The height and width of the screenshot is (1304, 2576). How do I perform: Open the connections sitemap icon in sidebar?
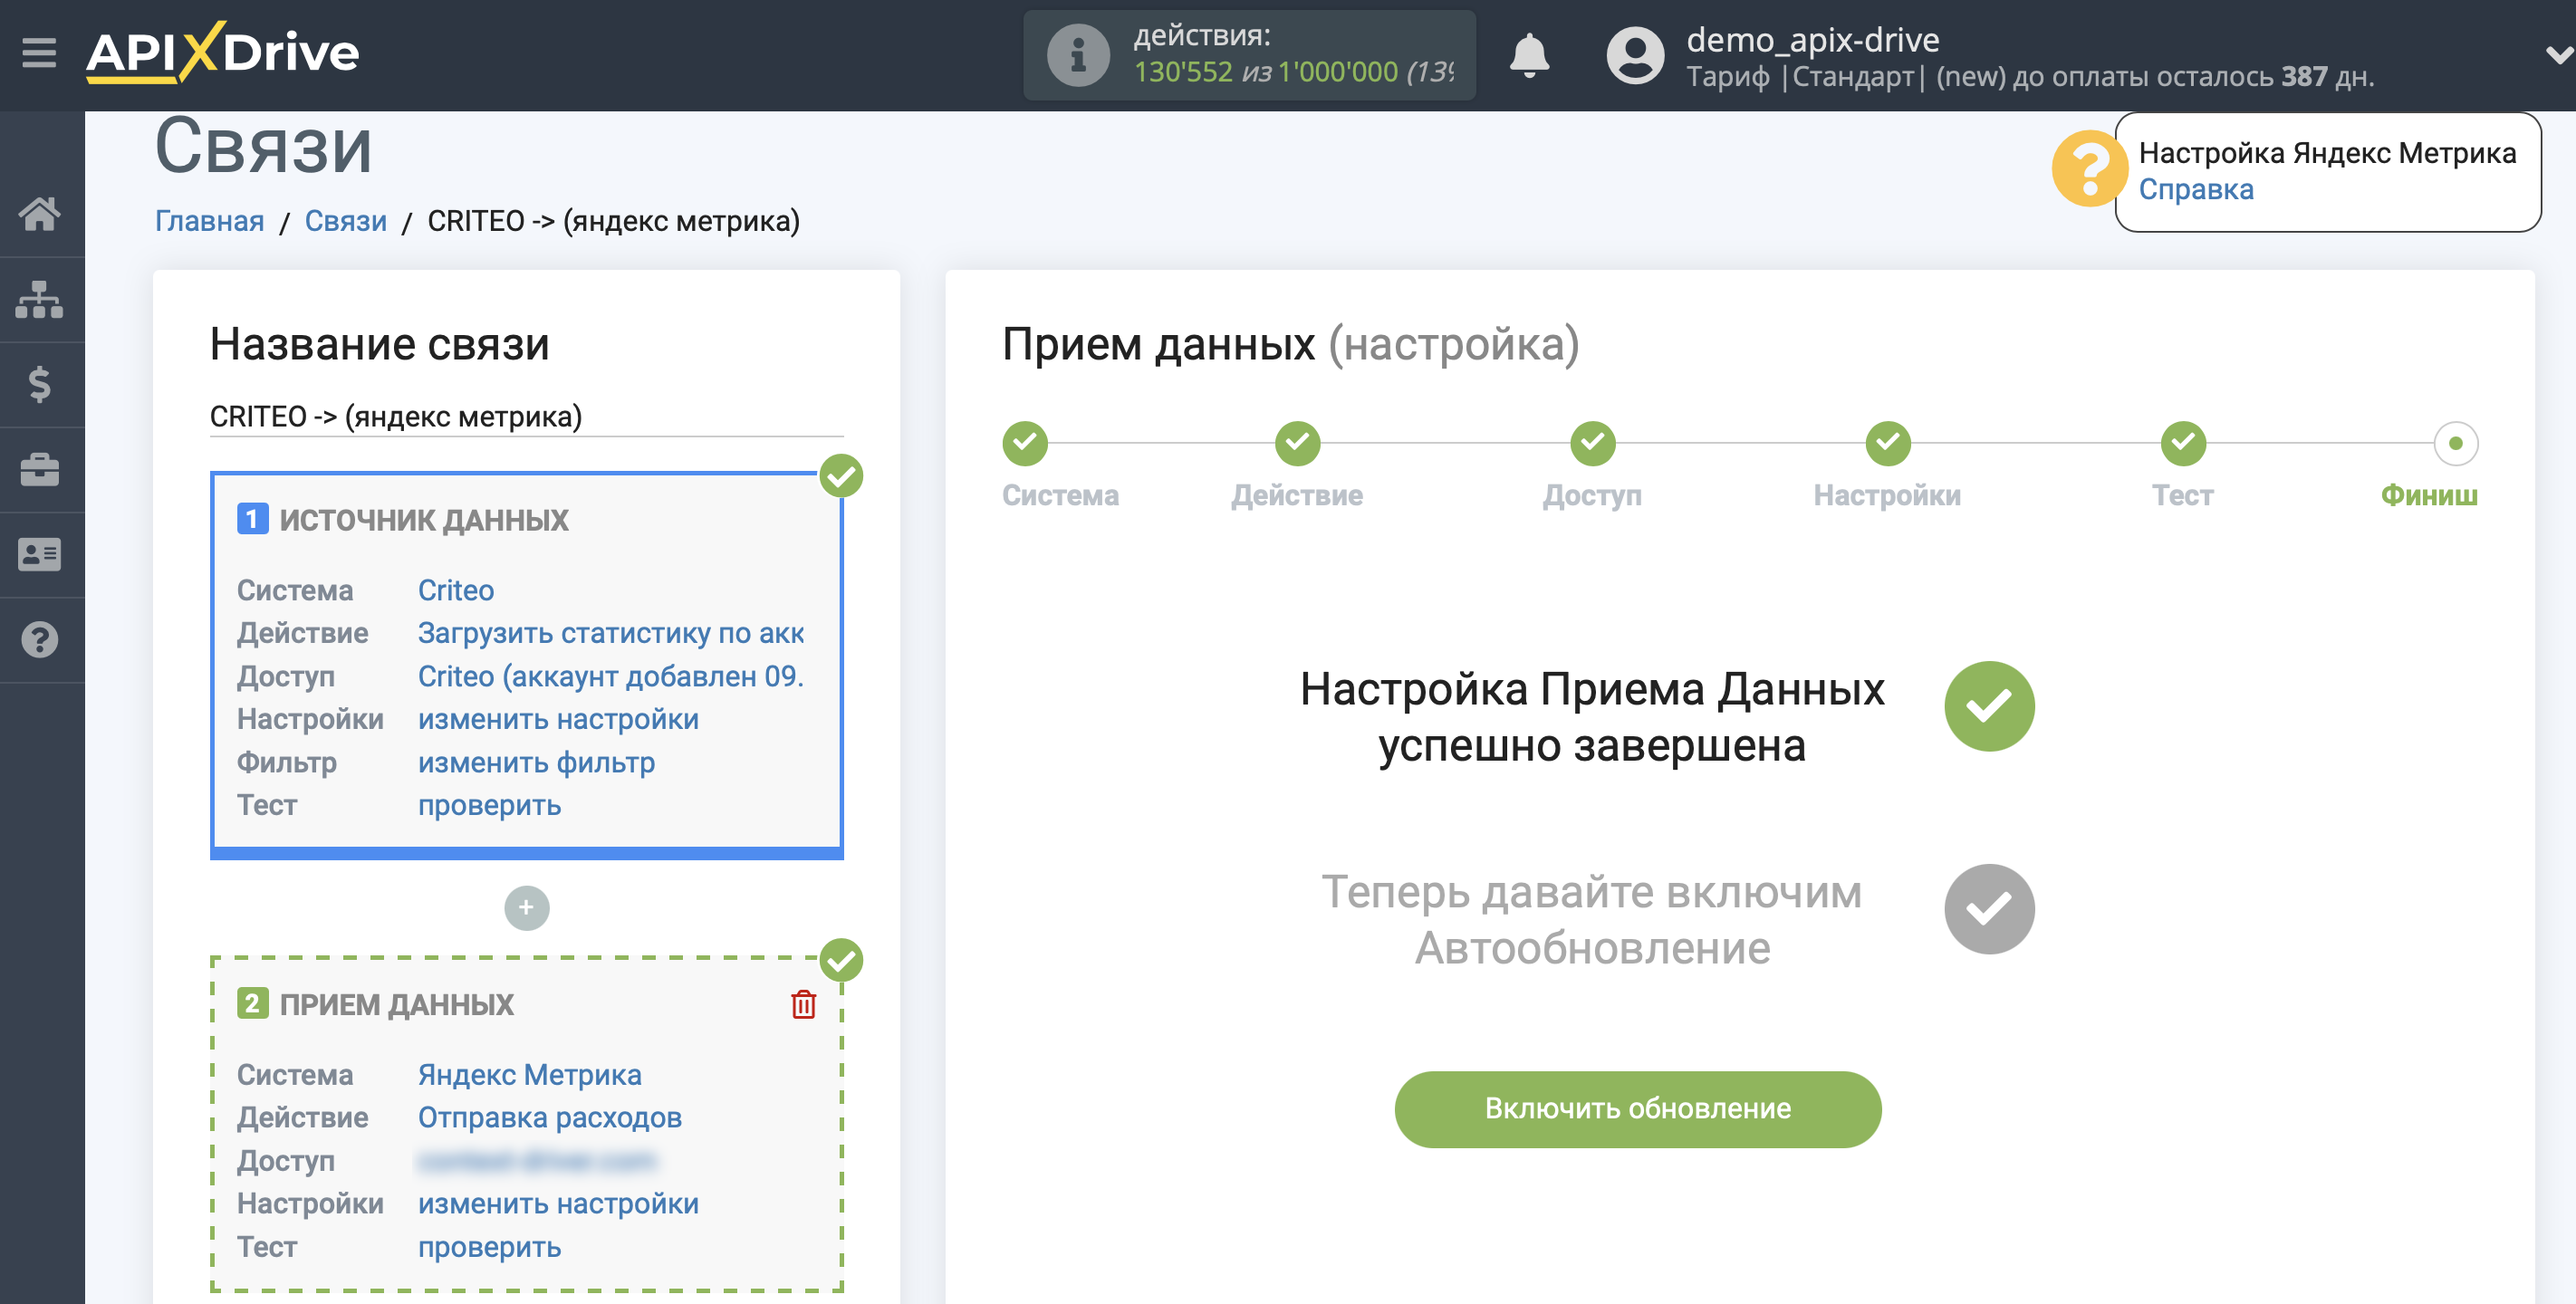40,299
